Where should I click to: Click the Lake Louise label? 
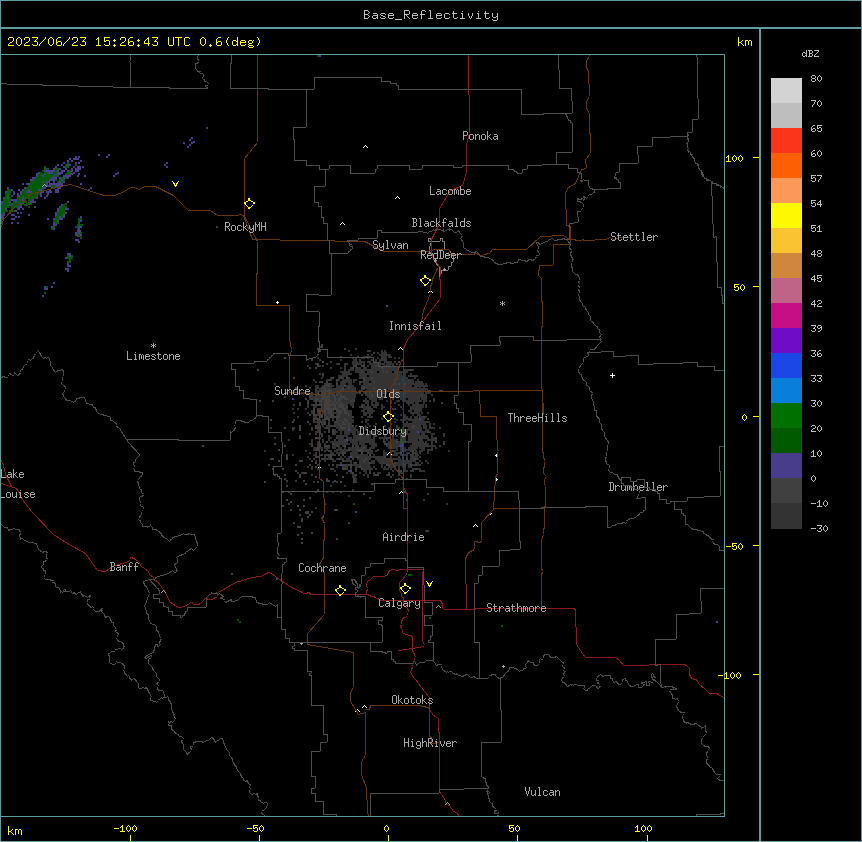tap(18, 484)
